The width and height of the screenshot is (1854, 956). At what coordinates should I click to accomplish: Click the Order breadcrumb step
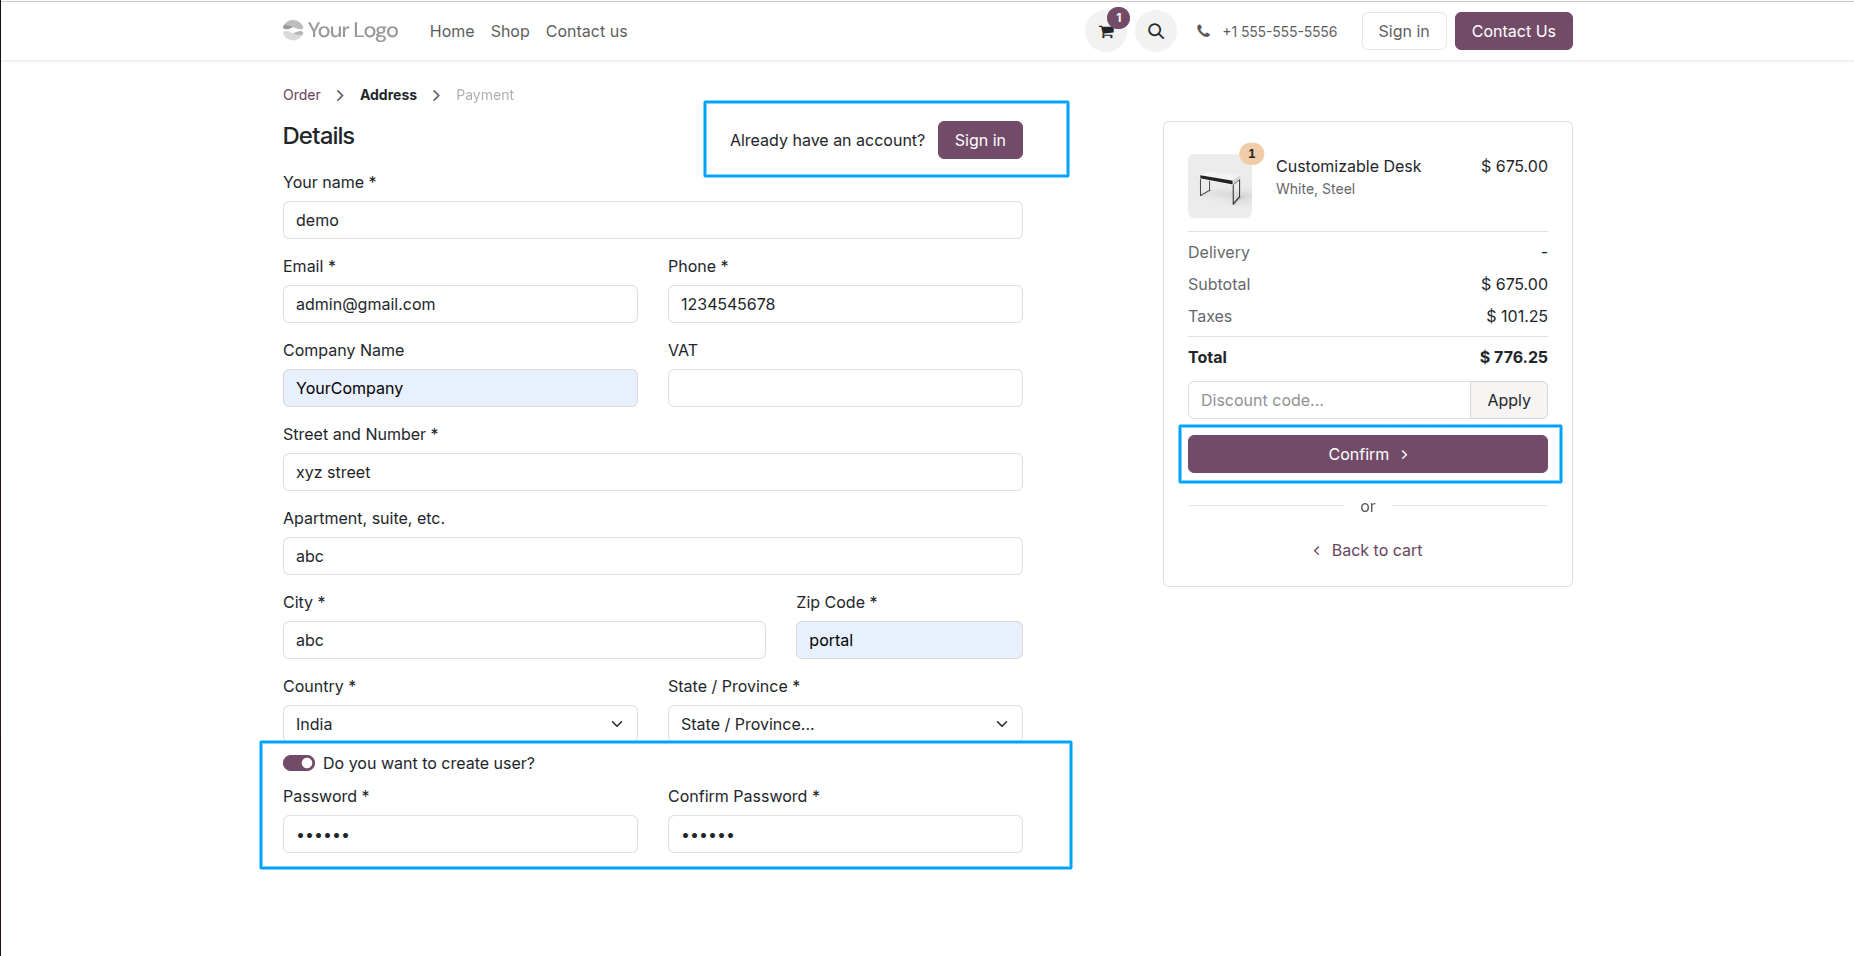[302, 95]
